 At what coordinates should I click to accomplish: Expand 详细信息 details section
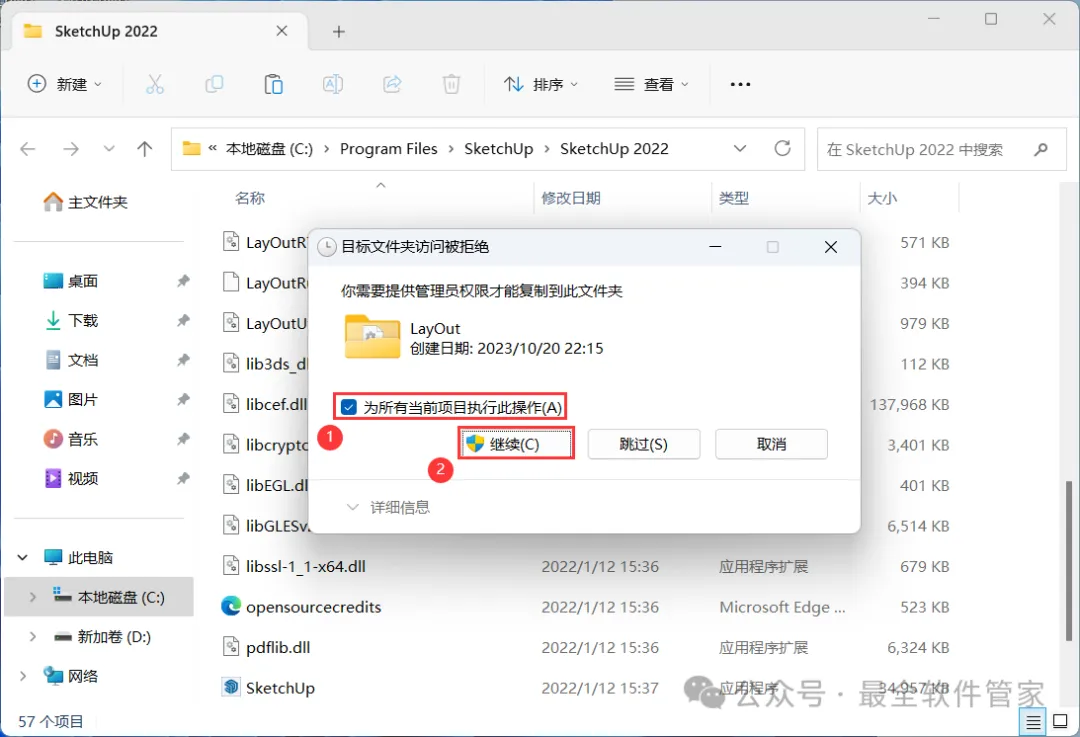388,508
